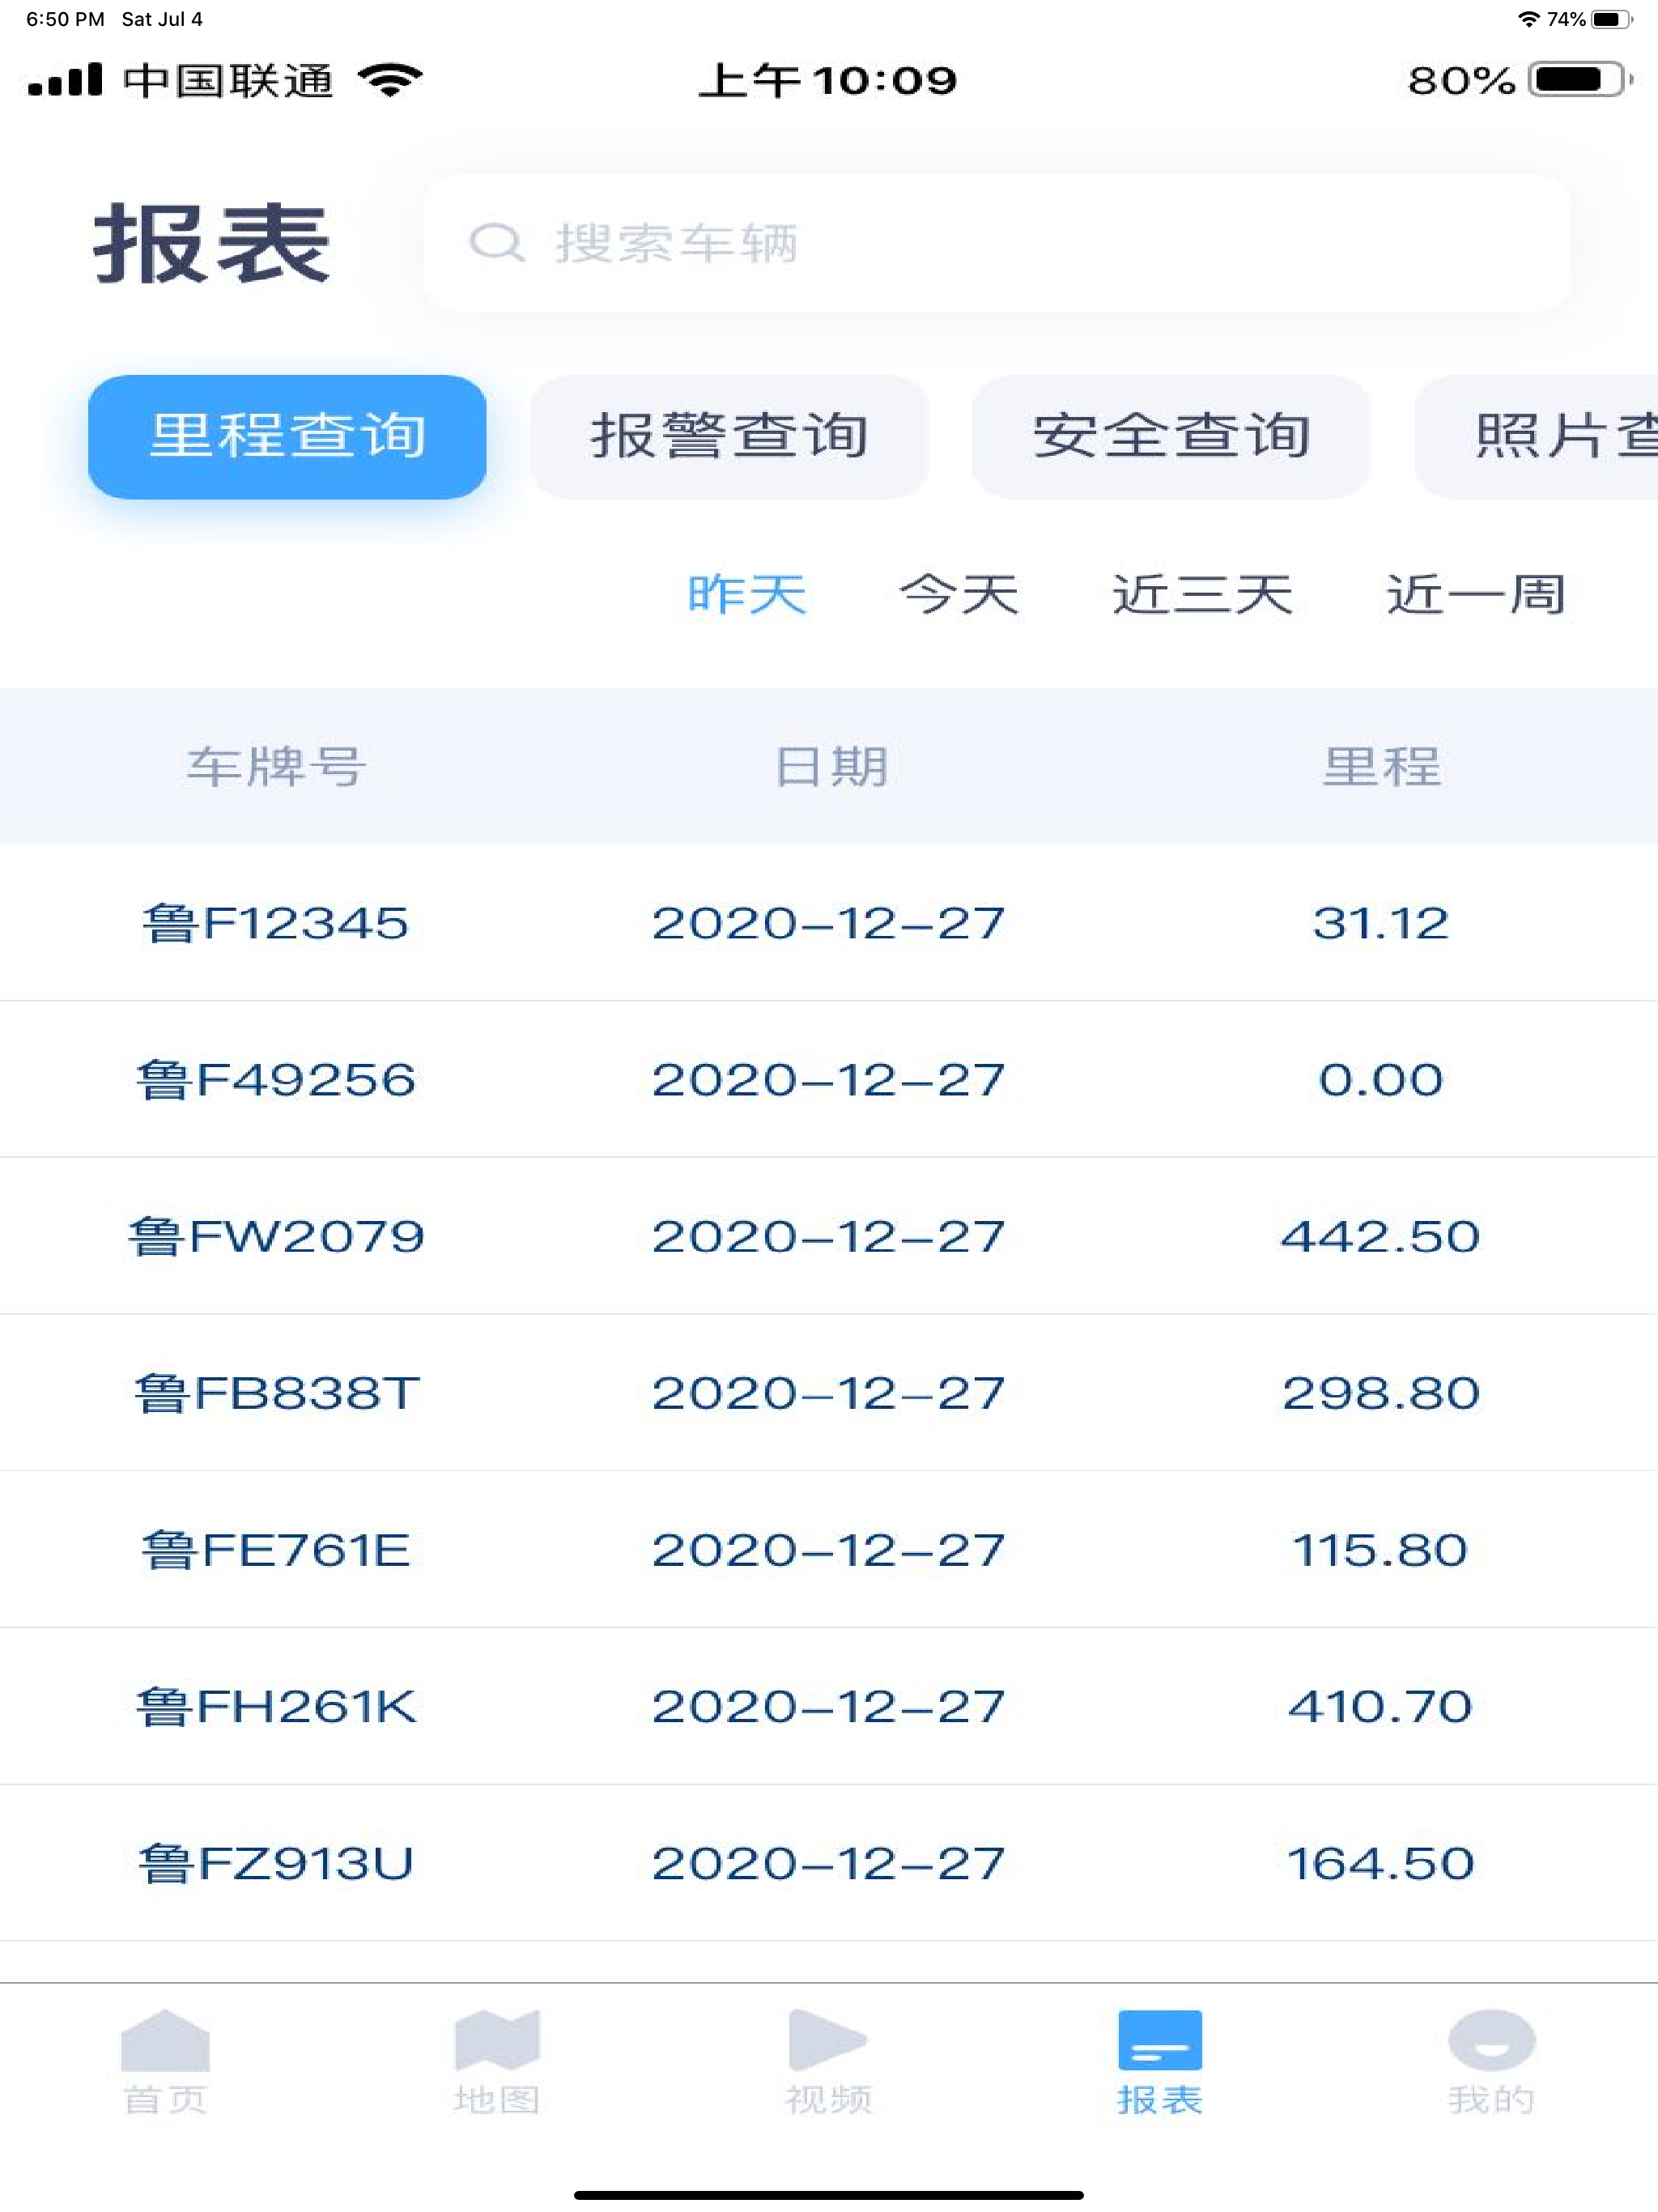Select the 安全查询 tab
1658x2212 pixels.
point(1171,437)
